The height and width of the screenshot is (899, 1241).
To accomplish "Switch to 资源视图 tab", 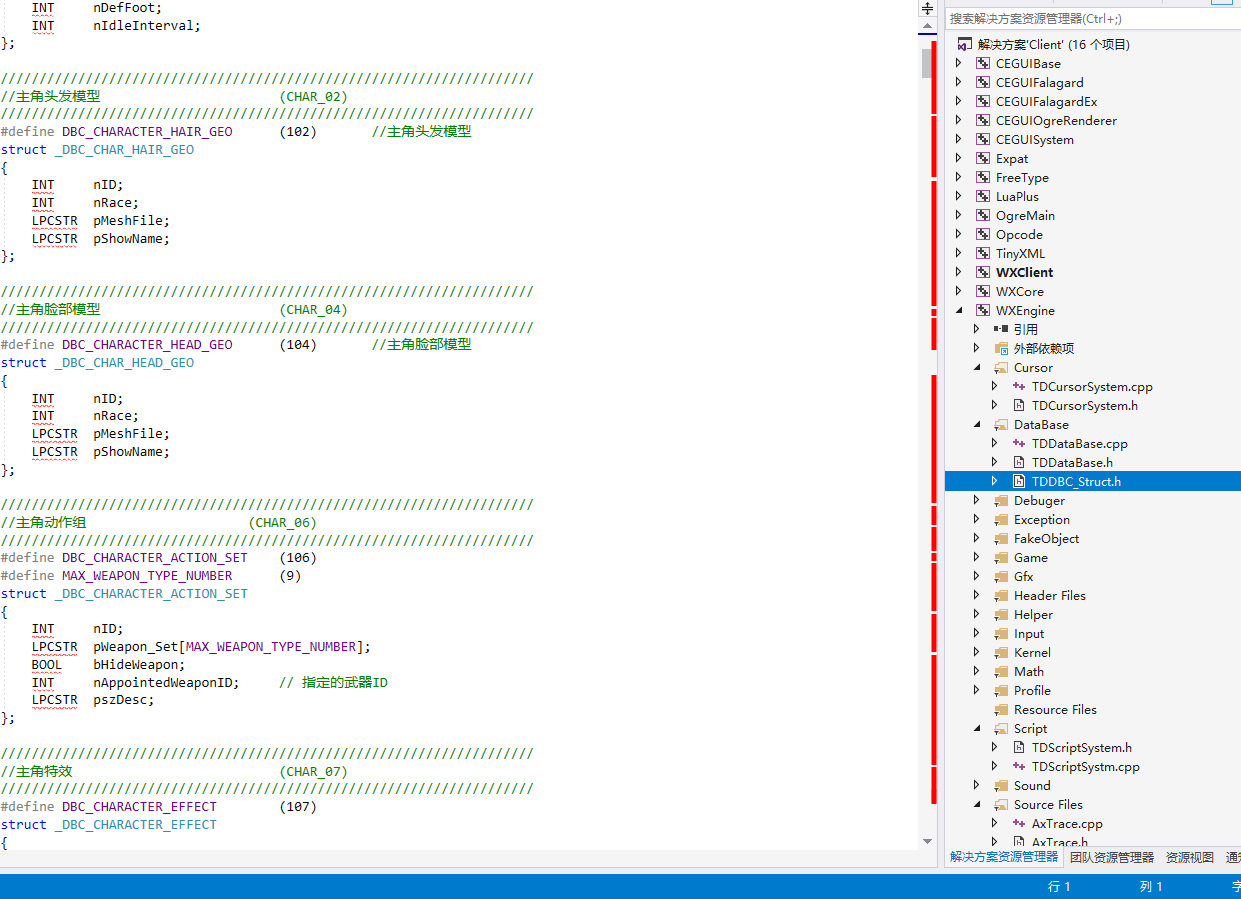I will pyautogui.click(x=1189, y=857).
